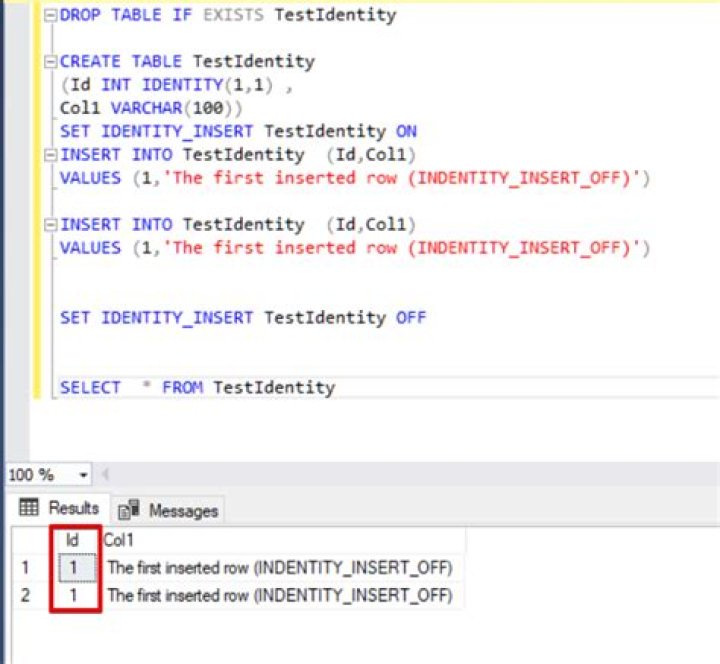Place cursor on SELECT * FROM TestIdentity line
The image size is (720, 664).
198,387
